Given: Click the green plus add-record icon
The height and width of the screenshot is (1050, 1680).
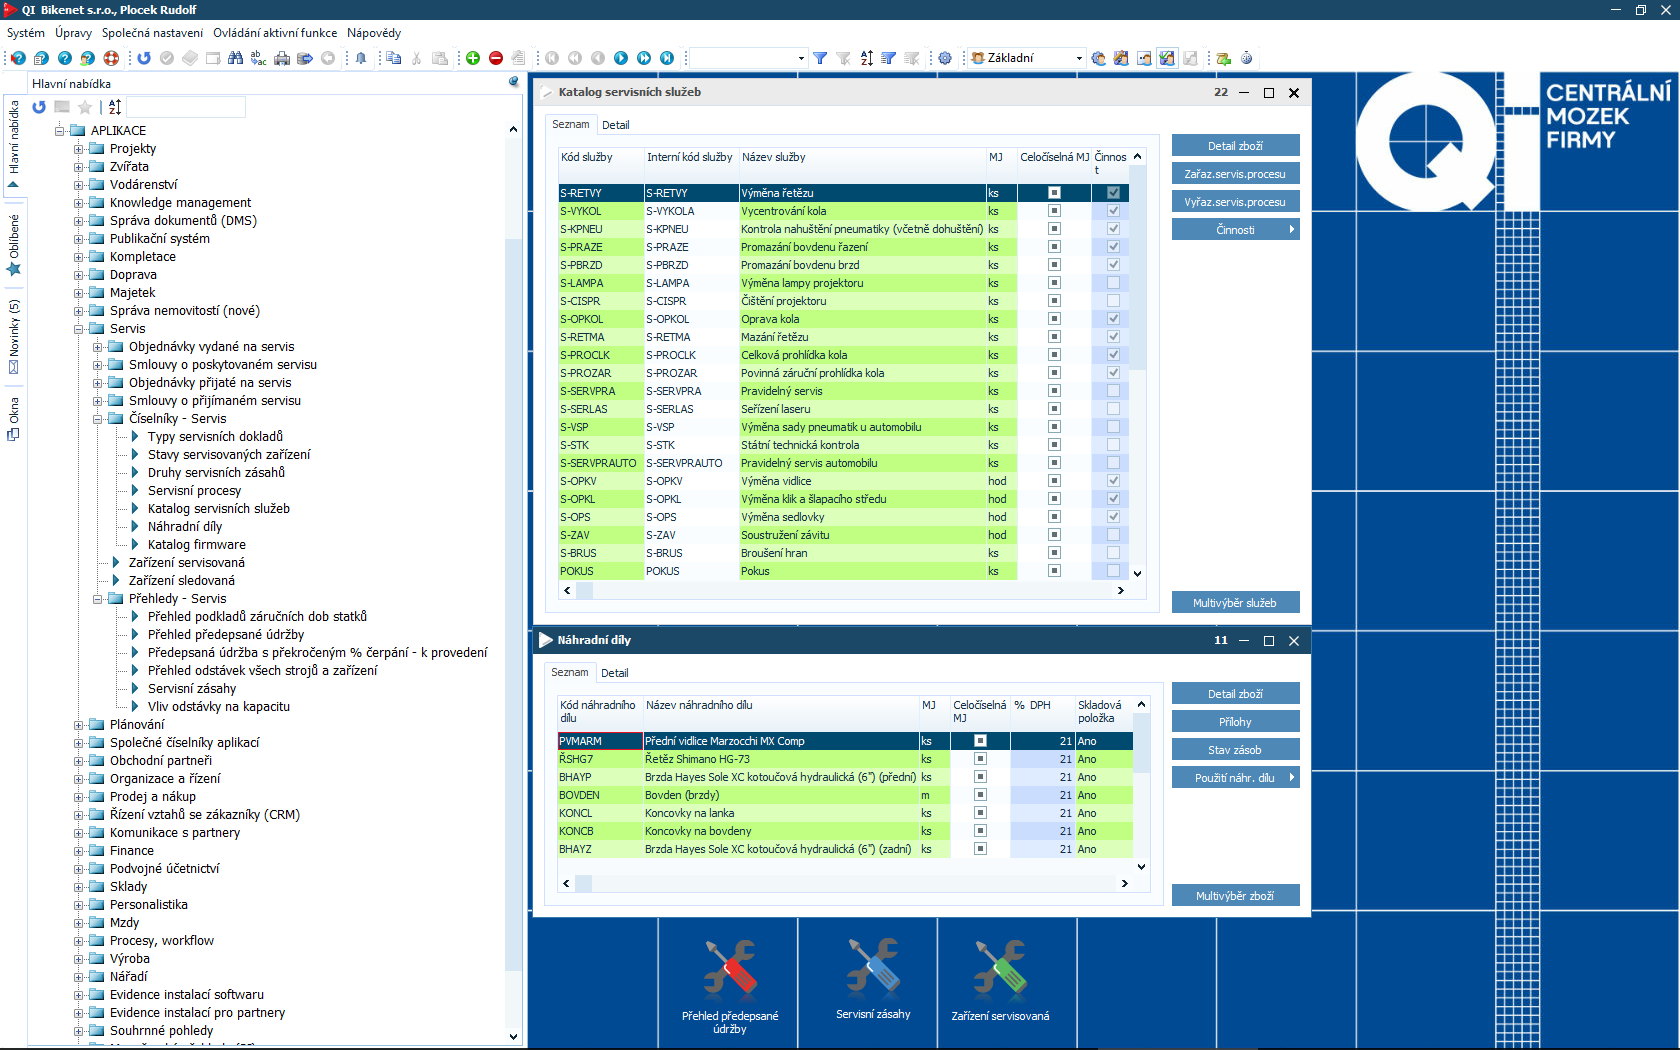Looking at the screenshot, I should (x=473, y=58).
